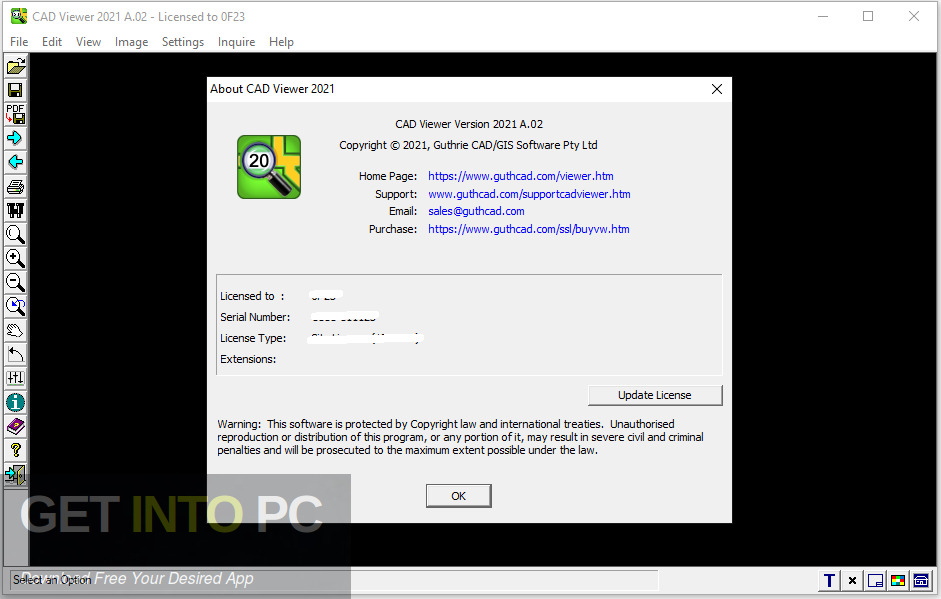Viewport: 941px width, 599px height.
Task: Open the guthcad.com viewer.htm home page link
Action: click(x=521, y=176)
